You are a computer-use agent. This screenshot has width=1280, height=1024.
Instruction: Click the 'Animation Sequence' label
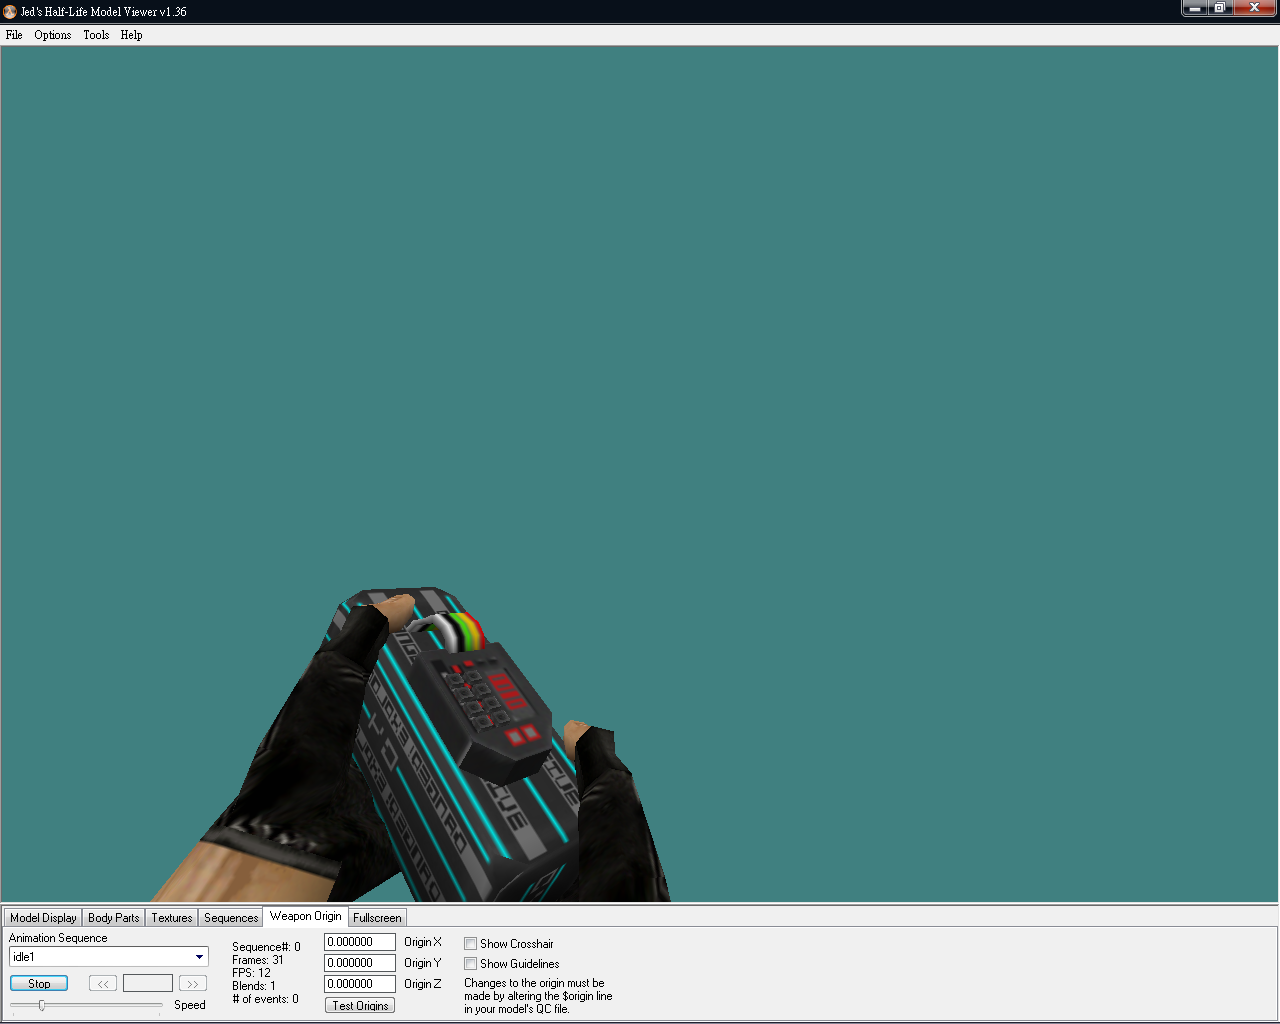click(58, 938)
